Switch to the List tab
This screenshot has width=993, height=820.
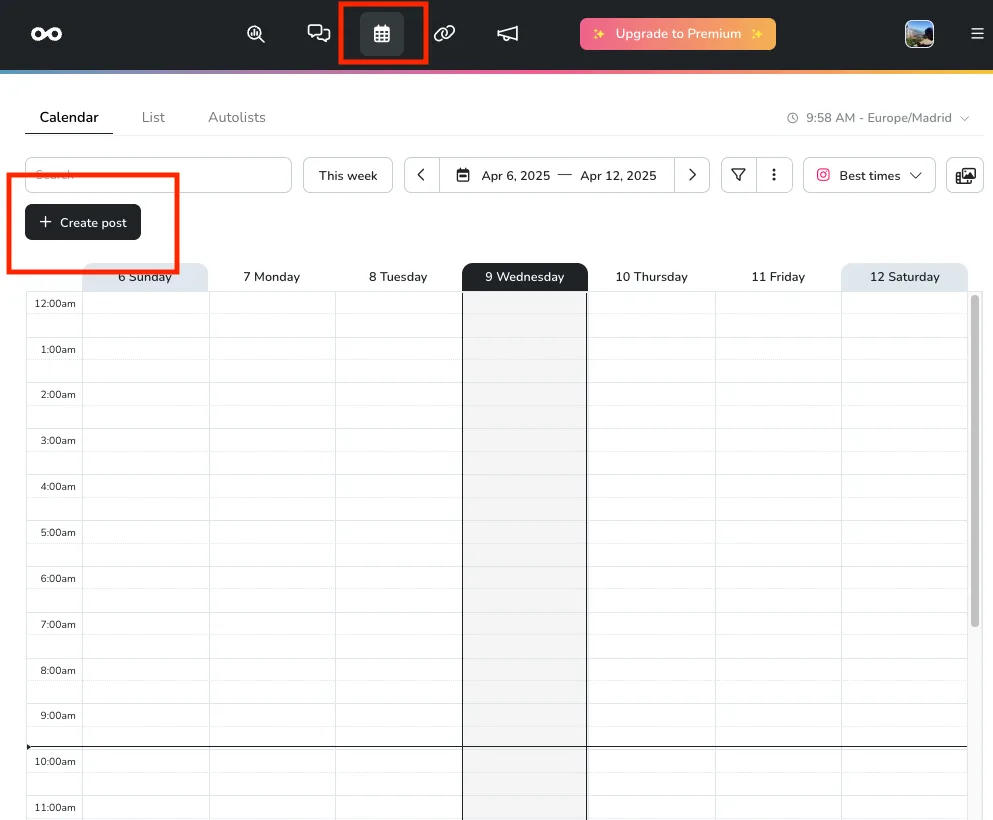(153, 117)
